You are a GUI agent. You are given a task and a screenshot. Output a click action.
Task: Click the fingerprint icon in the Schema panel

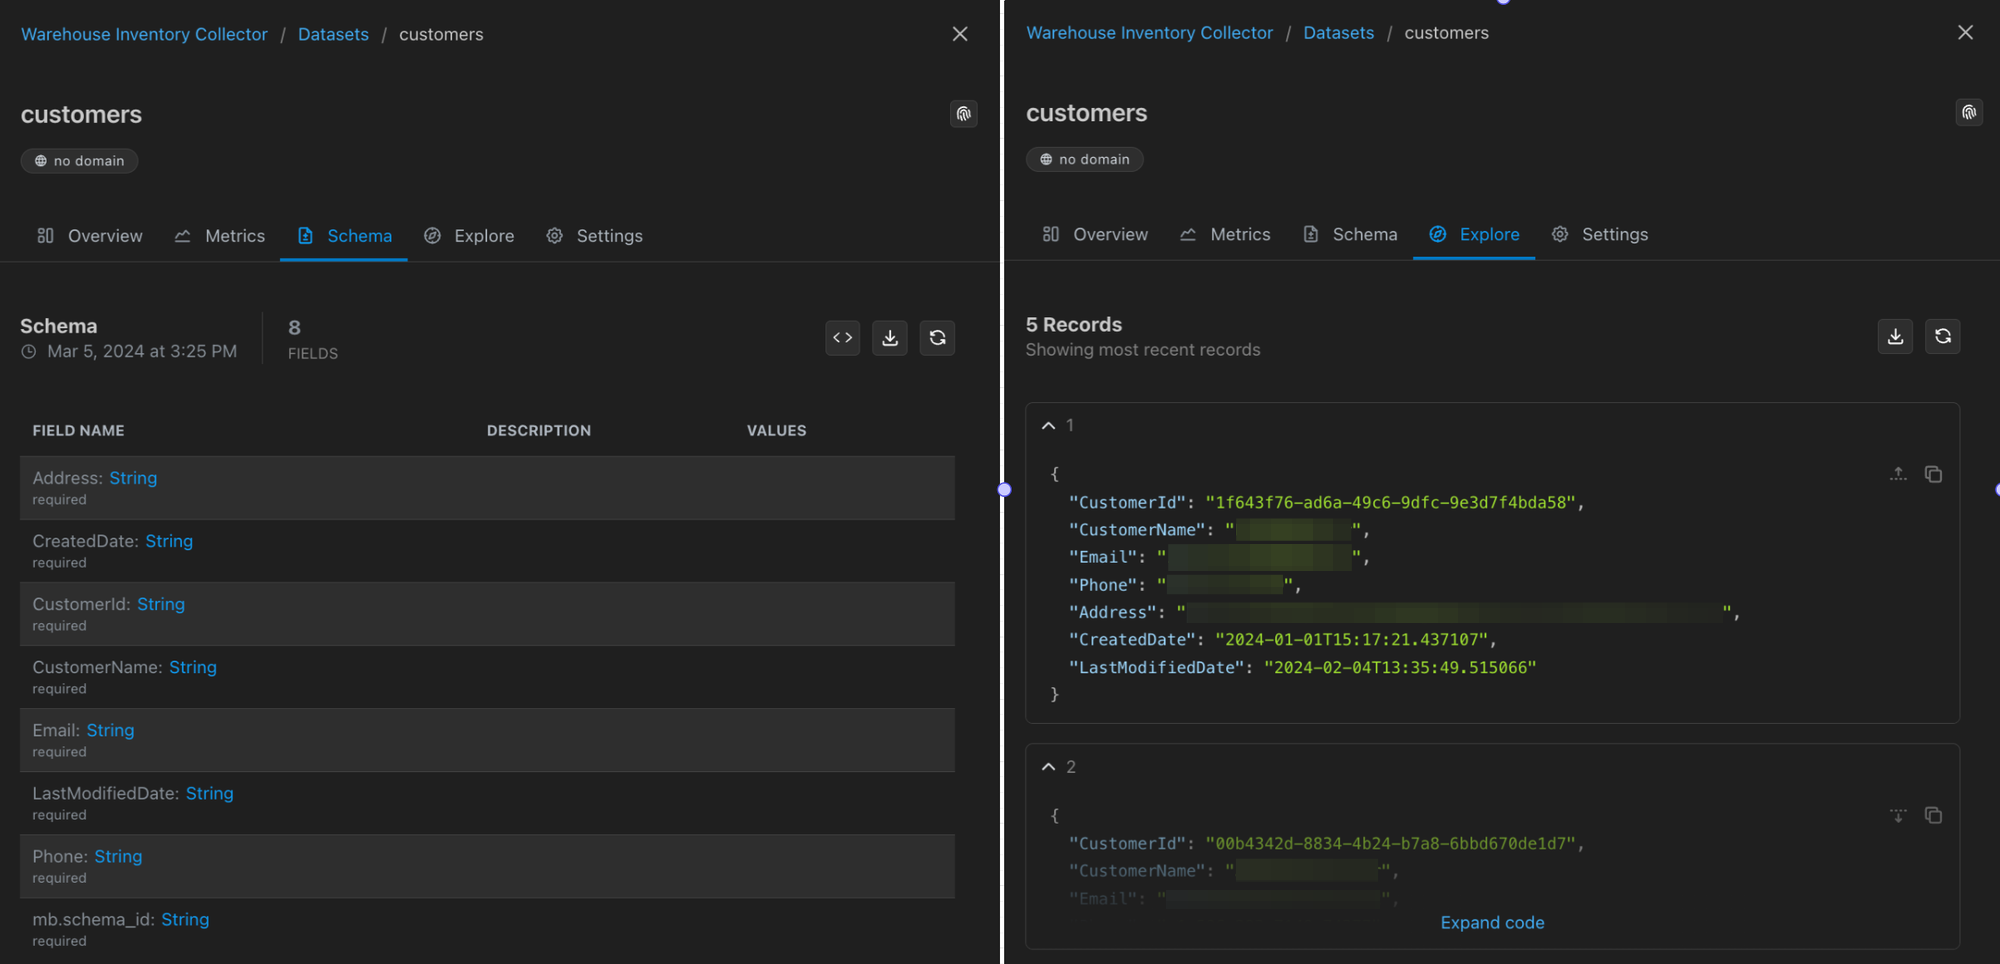click(963, 114)
